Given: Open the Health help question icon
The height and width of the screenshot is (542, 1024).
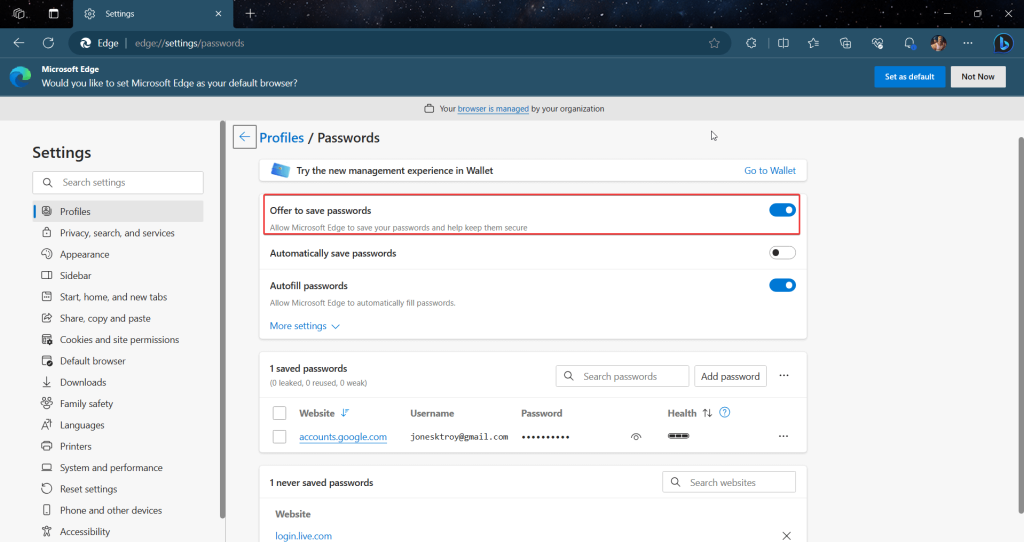Looking at the screenshot, I should tap(724, 412).
